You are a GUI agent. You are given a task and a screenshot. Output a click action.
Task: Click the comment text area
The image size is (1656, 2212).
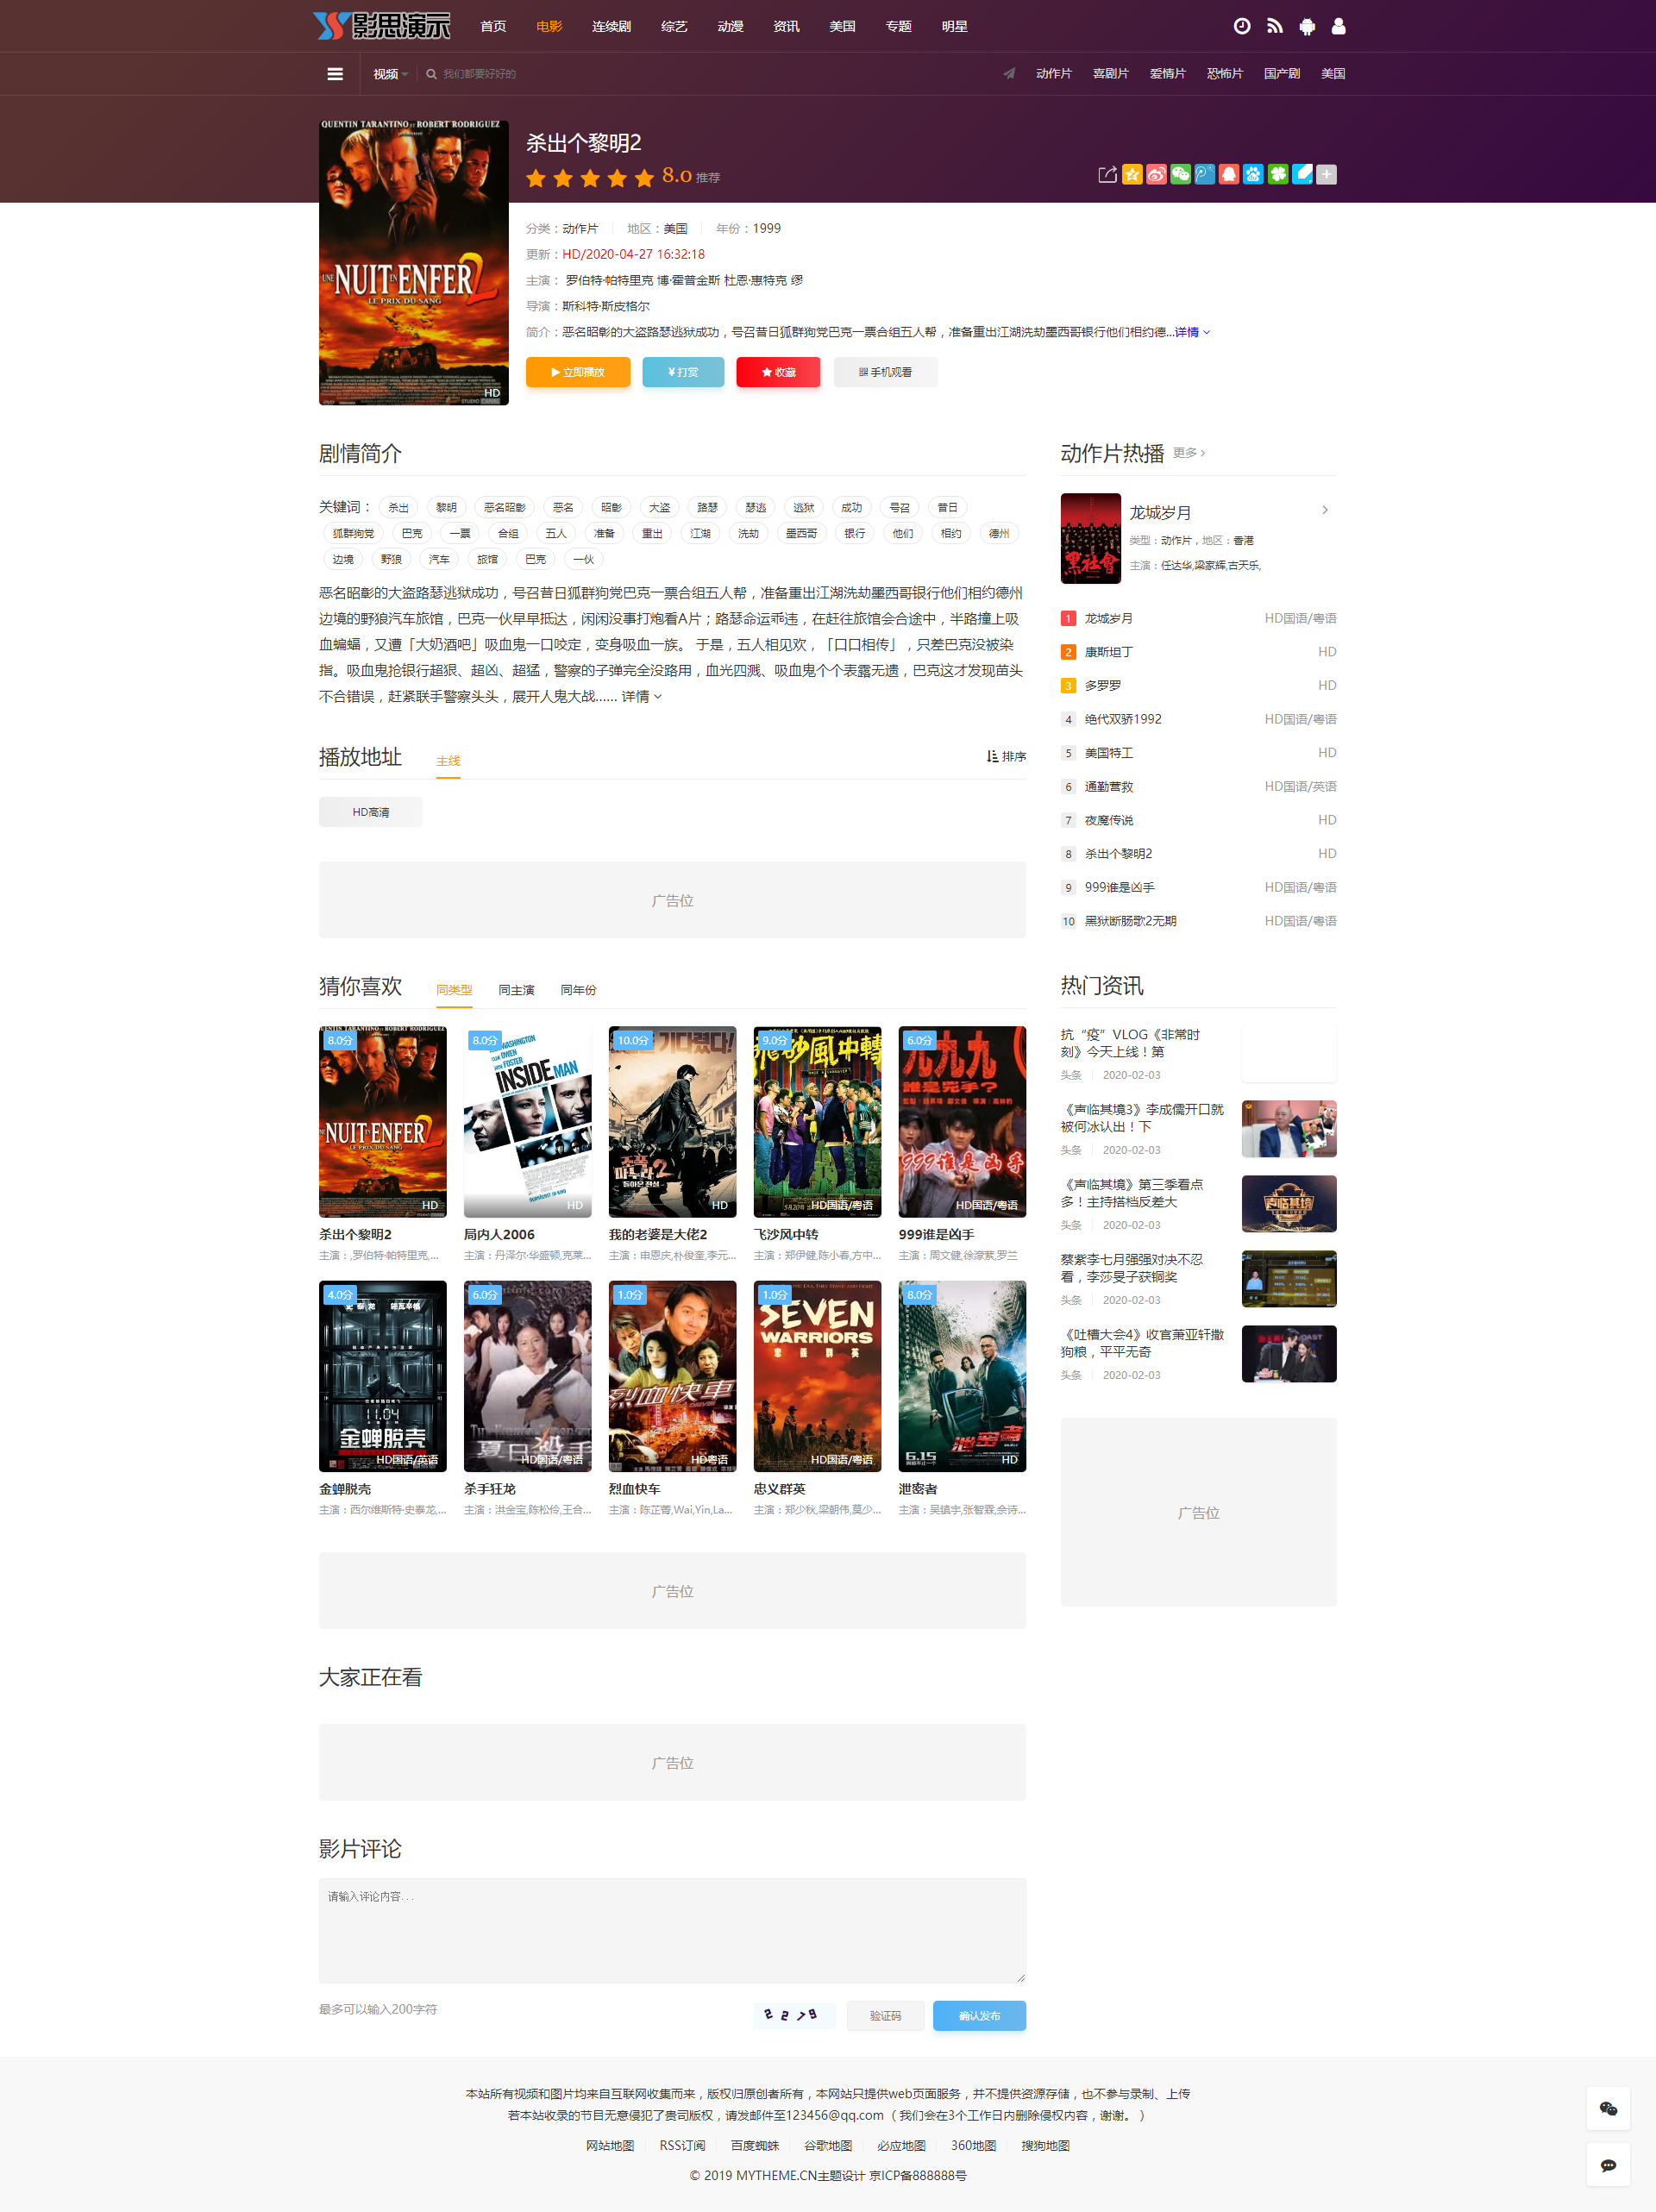[672, 1930]
